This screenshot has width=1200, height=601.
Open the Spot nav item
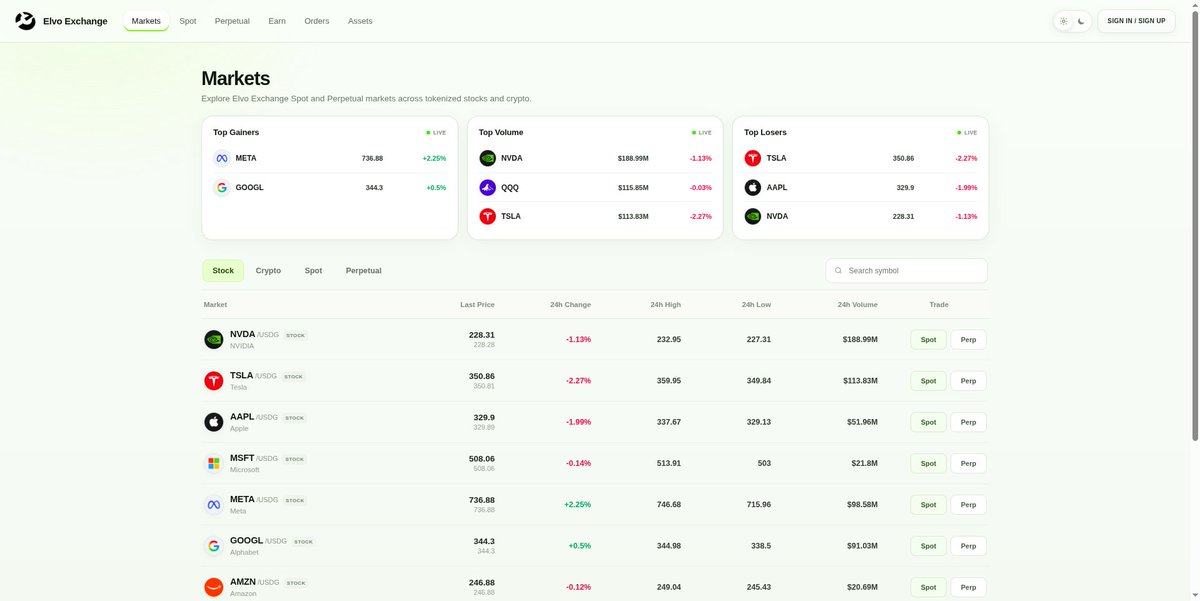188,21
